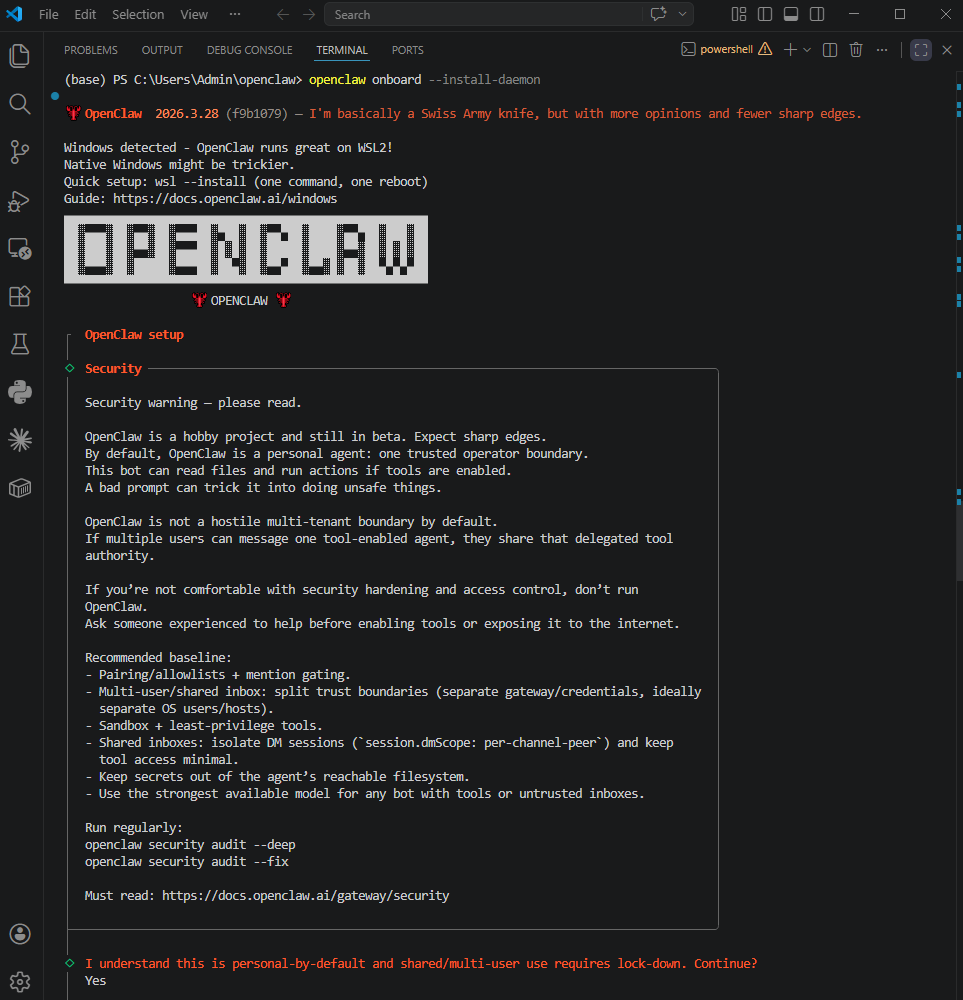
Task: Open the File menu
Action: tap(48, 14)
